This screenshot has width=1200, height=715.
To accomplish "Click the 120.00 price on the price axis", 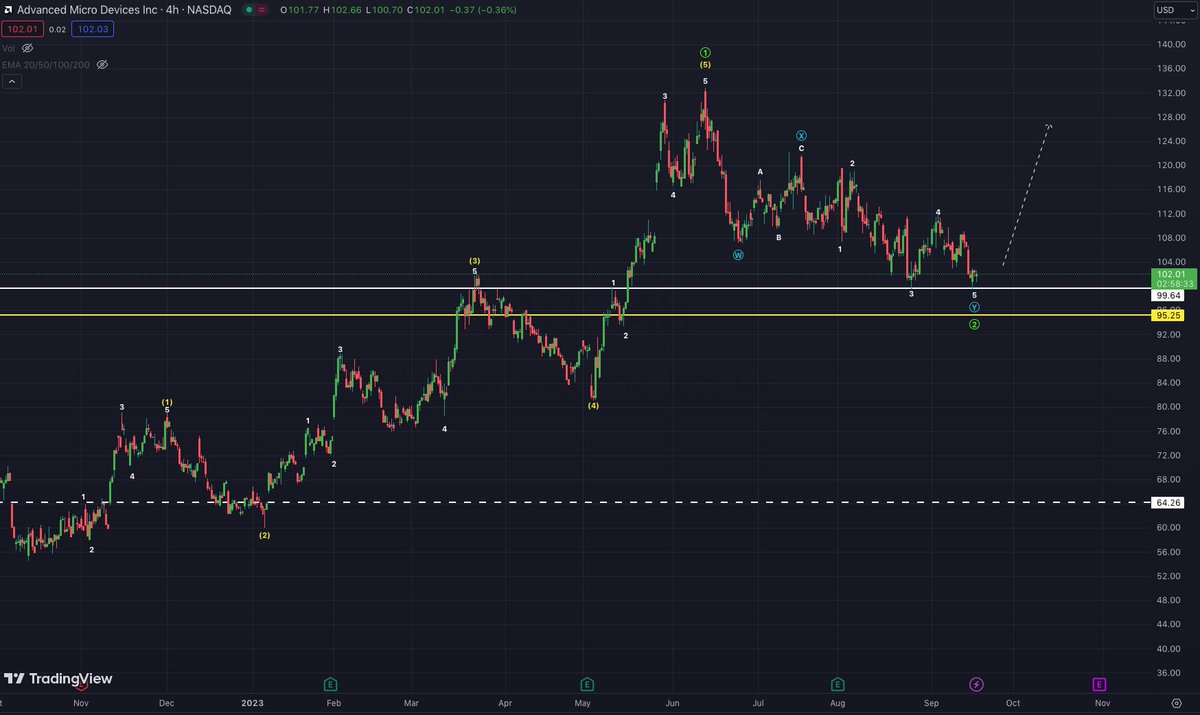I will (x=1173, y=165).
